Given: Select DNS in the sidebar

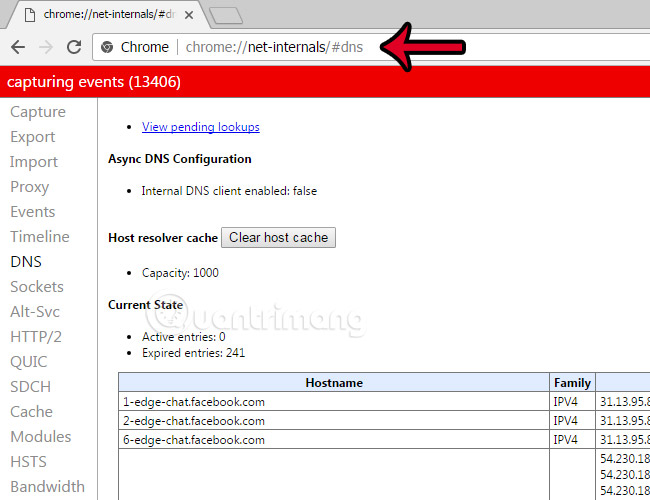Looking at the screenshot, I should click(26, 262).
